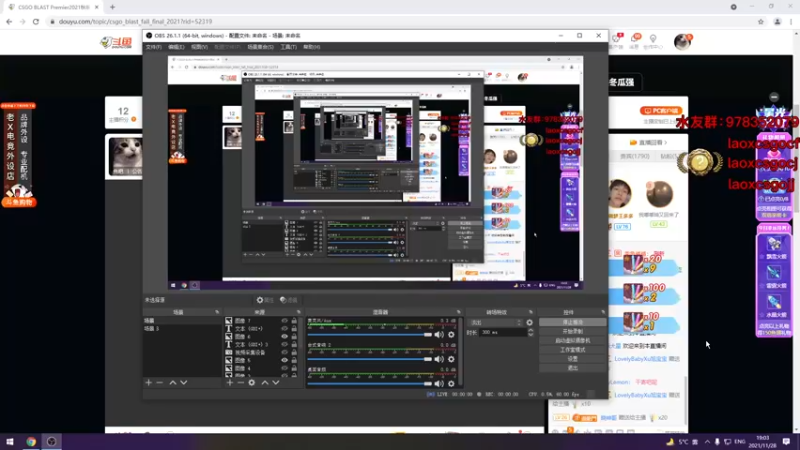Pop out the 控件 dock panel
Screen dimensions: 800x450
point(603,312)
